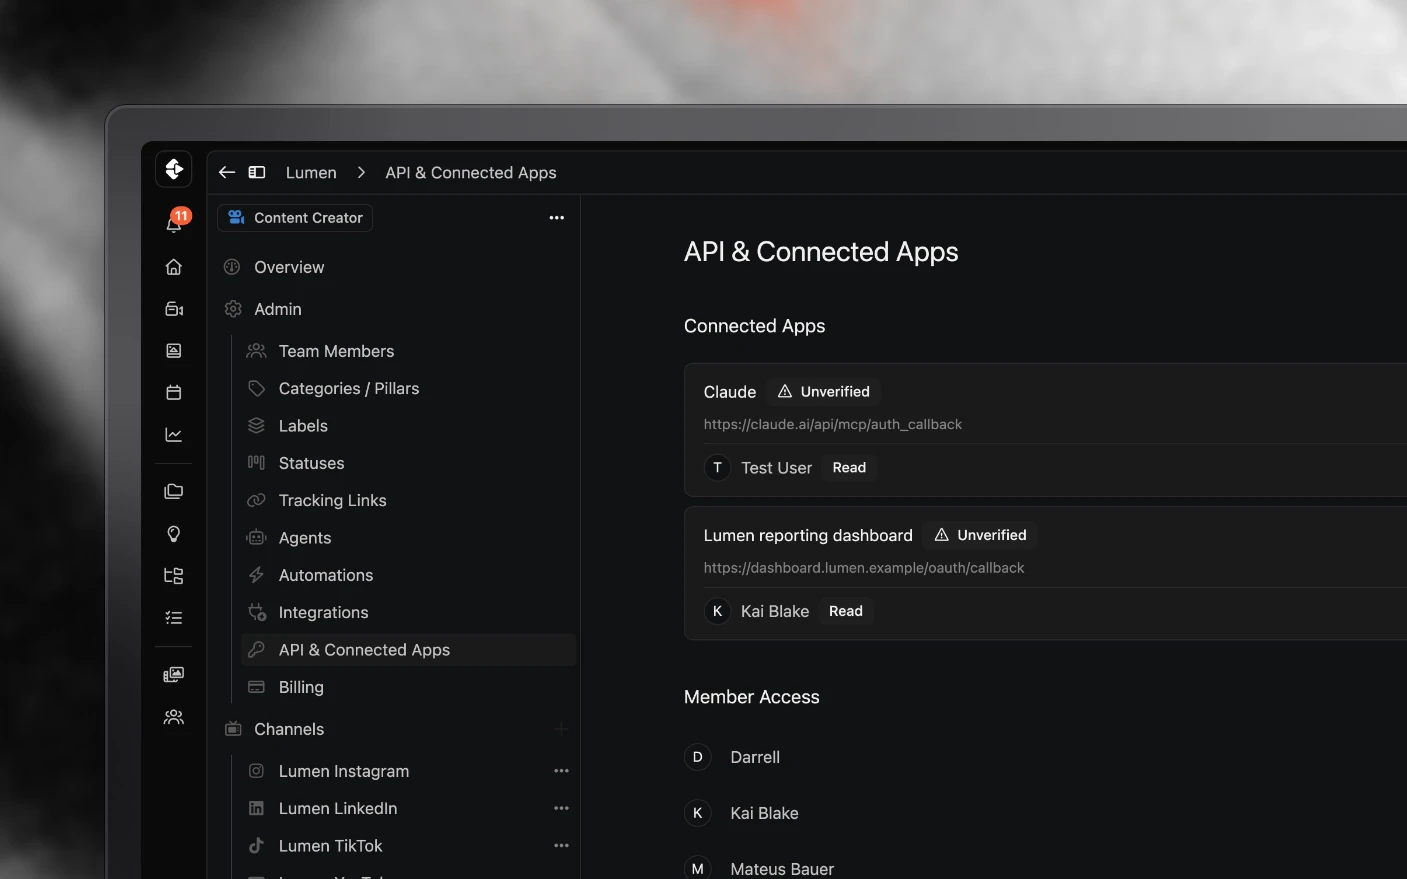Open the Content Creator workspace switcher
This screenshot has width=1407, height=879.
pyautogui.click(x=295, y=218)
